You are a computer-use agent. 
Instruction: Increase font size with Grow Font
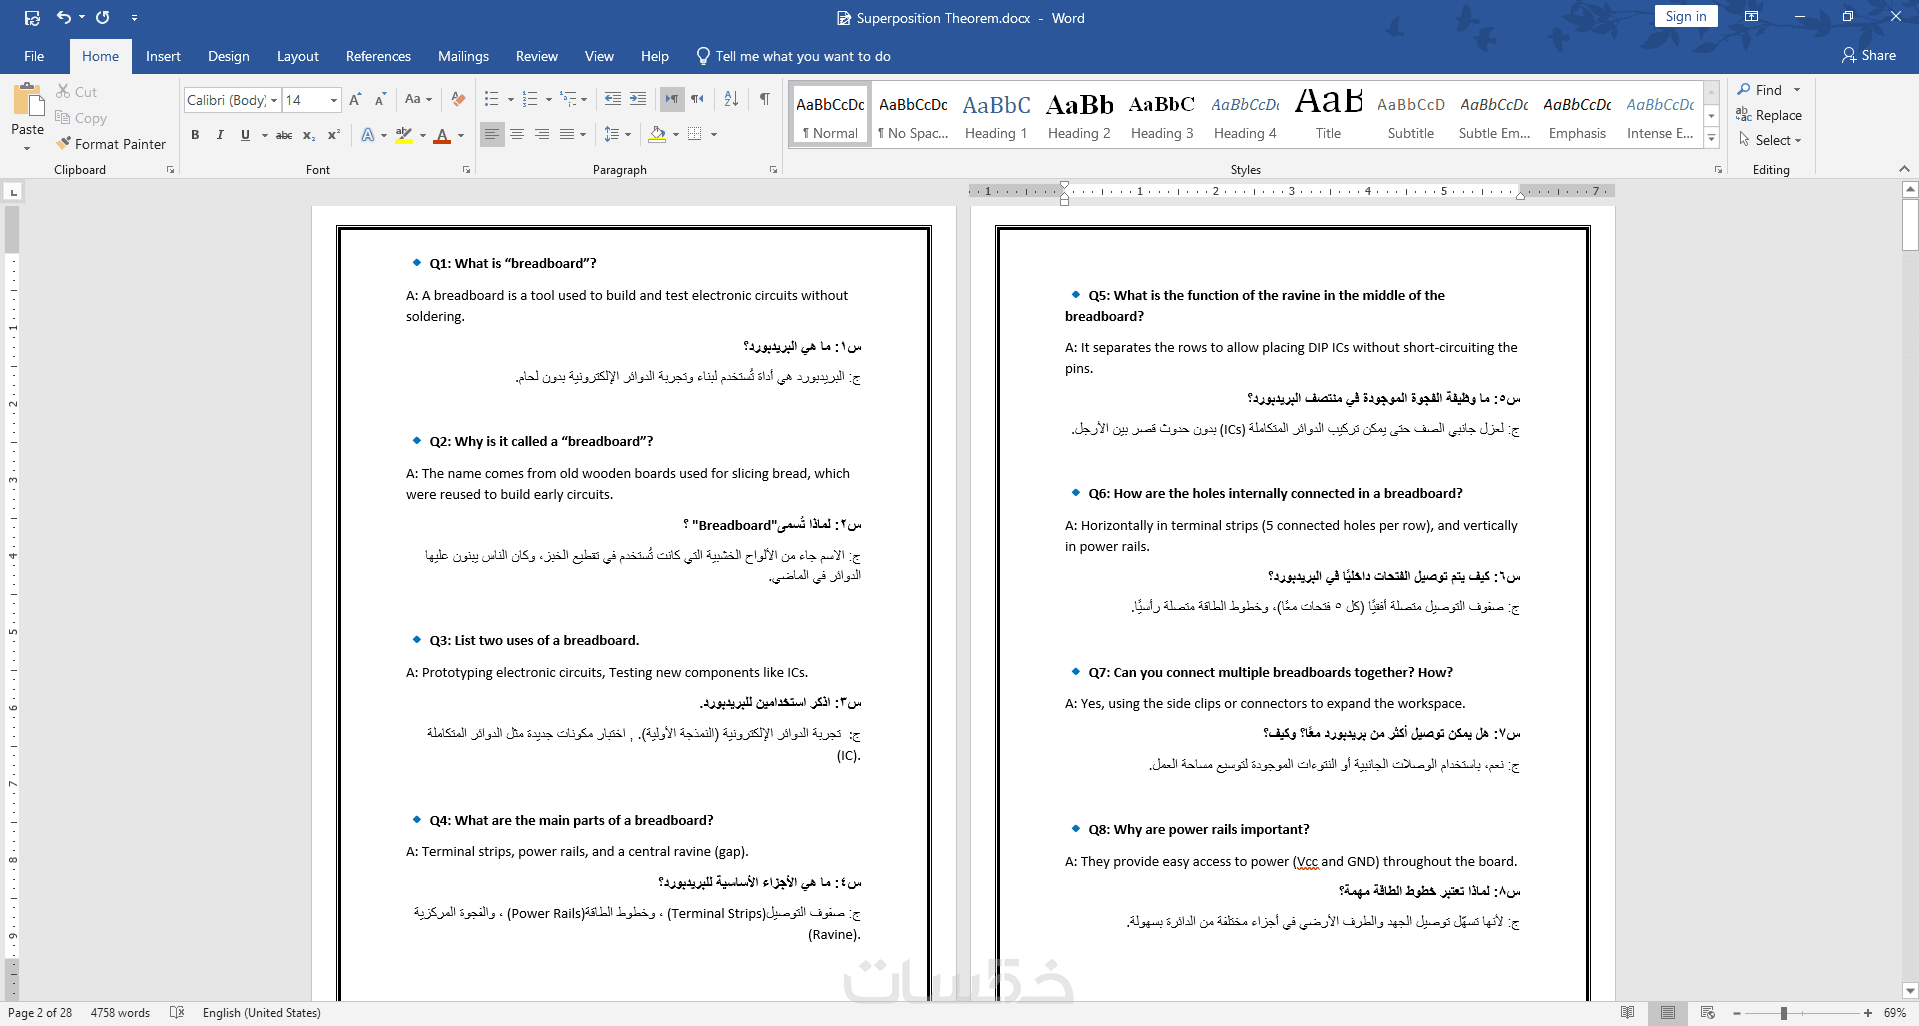click(356, 100)
